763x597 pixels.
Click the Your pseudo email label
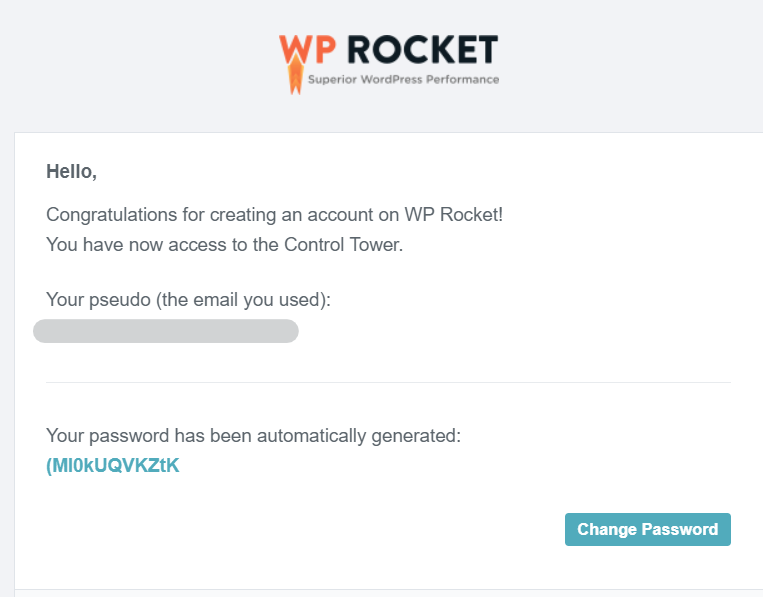tap(188, 300)
